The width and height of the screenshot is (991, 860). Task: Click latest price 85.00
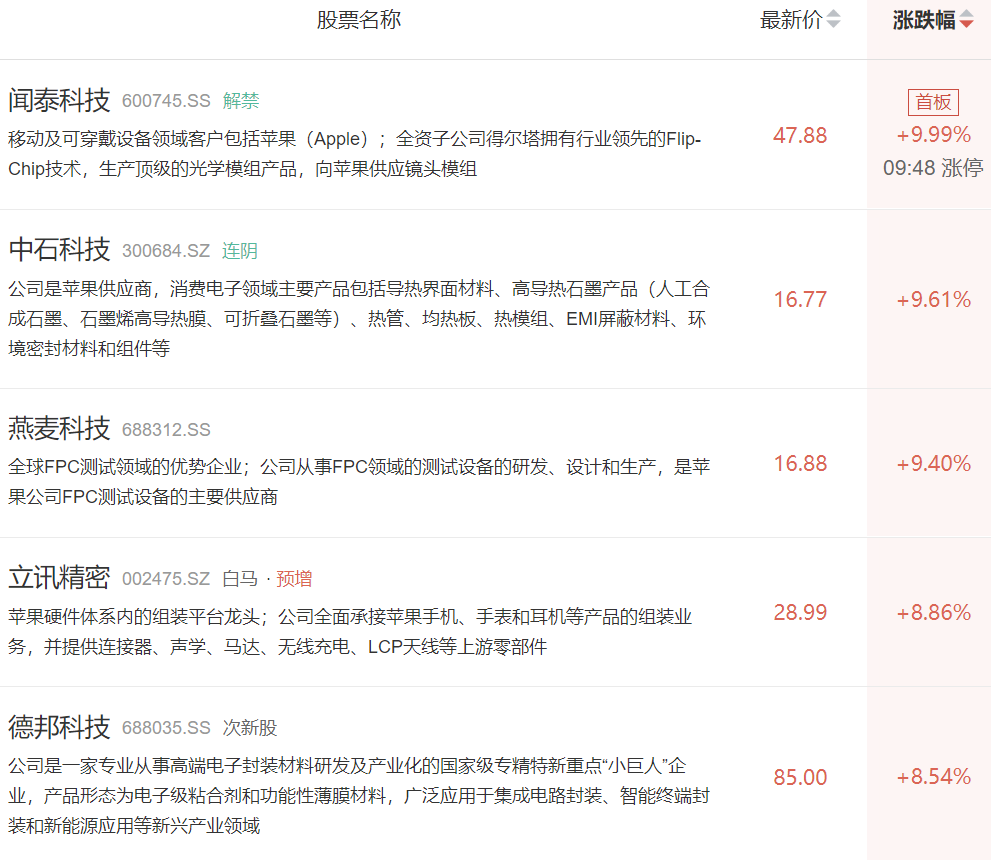[x=800, y=777]
